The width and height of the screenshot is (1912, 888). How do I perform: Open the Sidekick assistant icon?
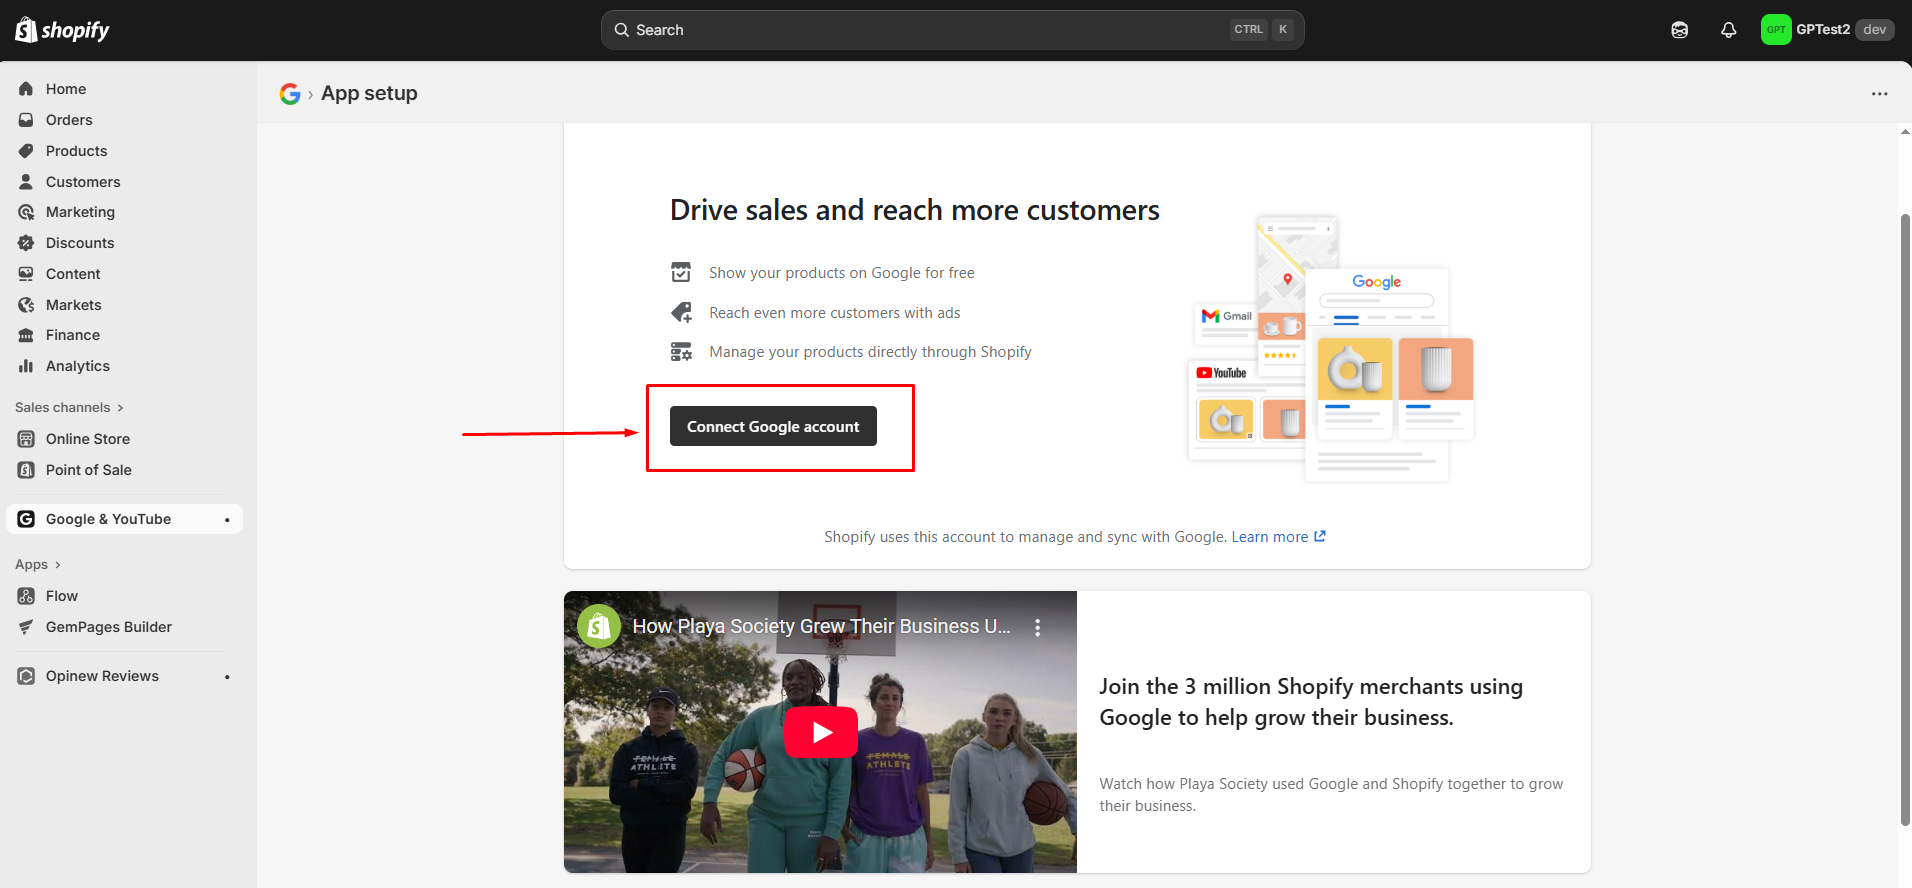click(x=1679, y=30)
